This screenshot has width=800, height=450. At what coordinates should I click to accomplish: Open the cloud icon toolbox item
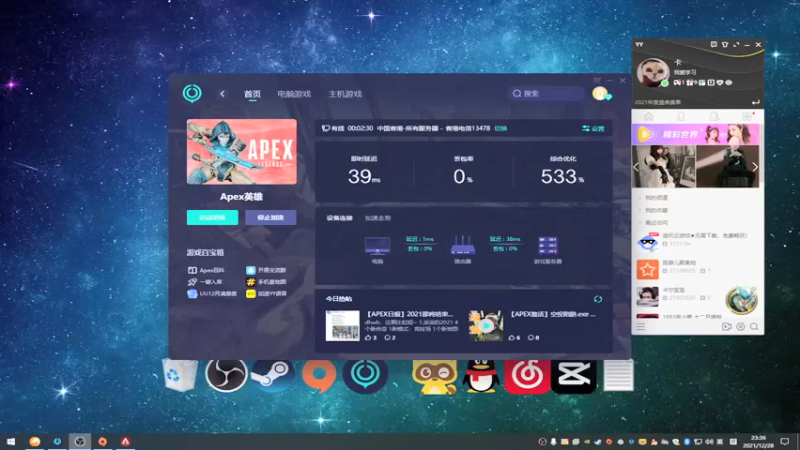266,270
